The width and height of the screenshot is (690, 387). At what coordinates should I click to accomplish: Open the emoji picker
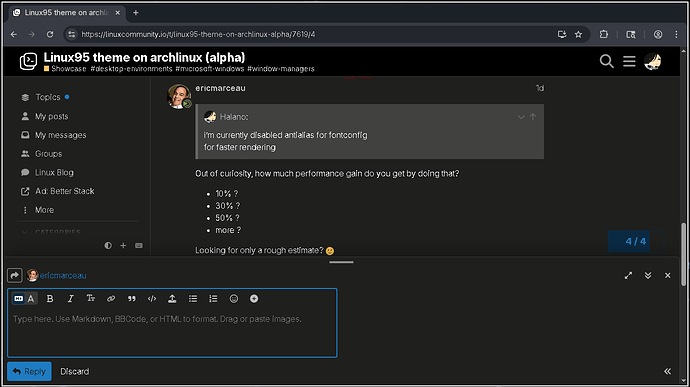[x=234, y=299]
